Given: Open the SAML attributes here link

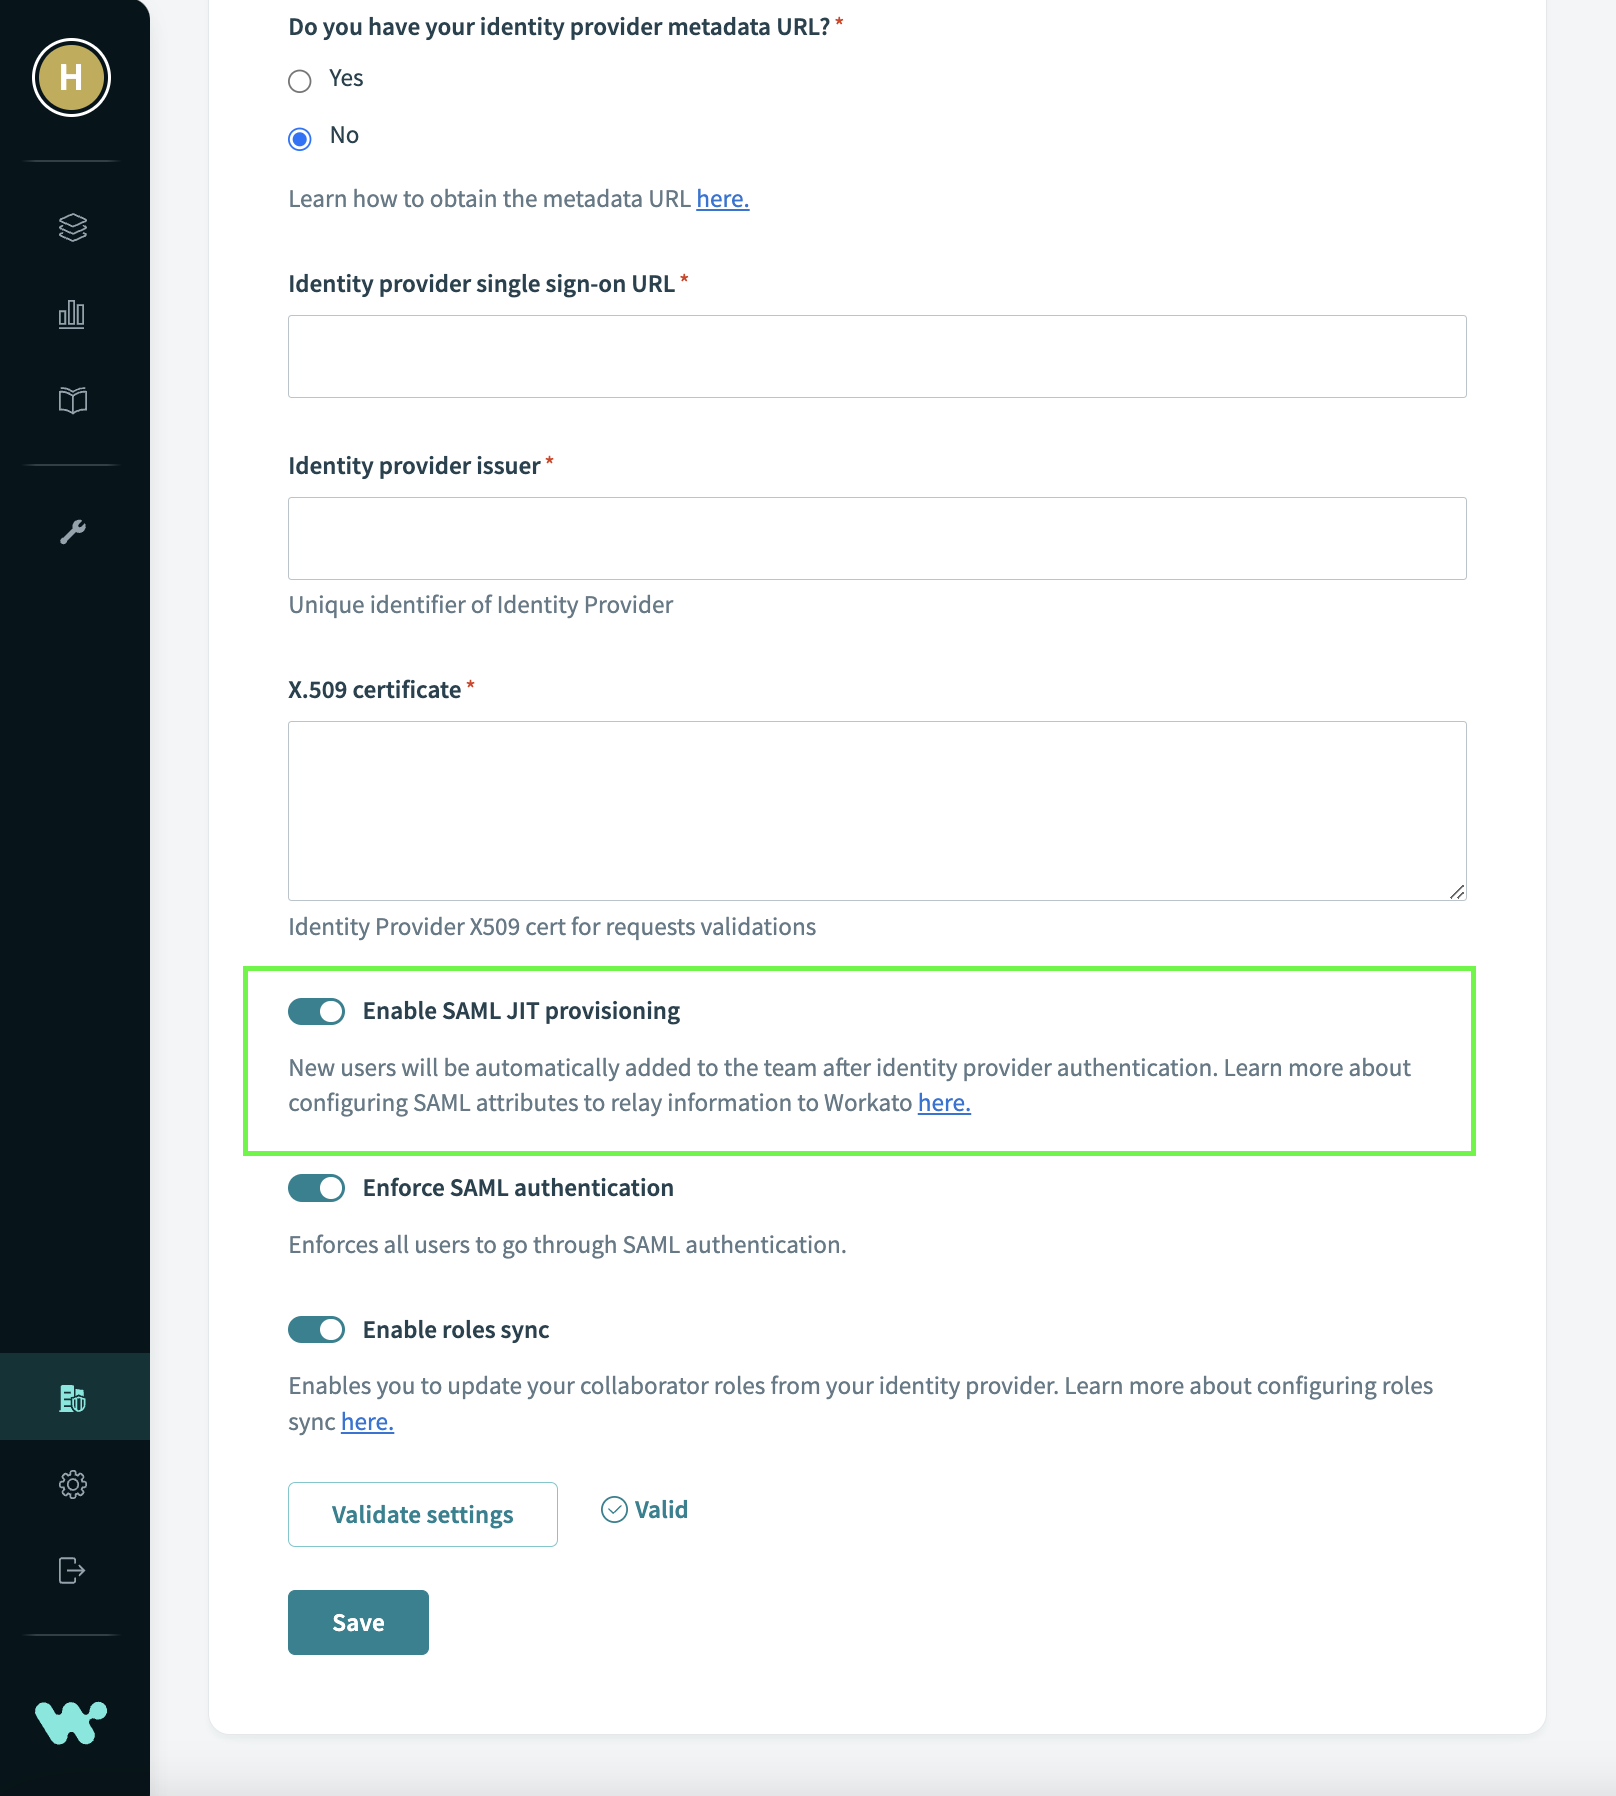Looking at the screenshot, I should coord(943,1103).
